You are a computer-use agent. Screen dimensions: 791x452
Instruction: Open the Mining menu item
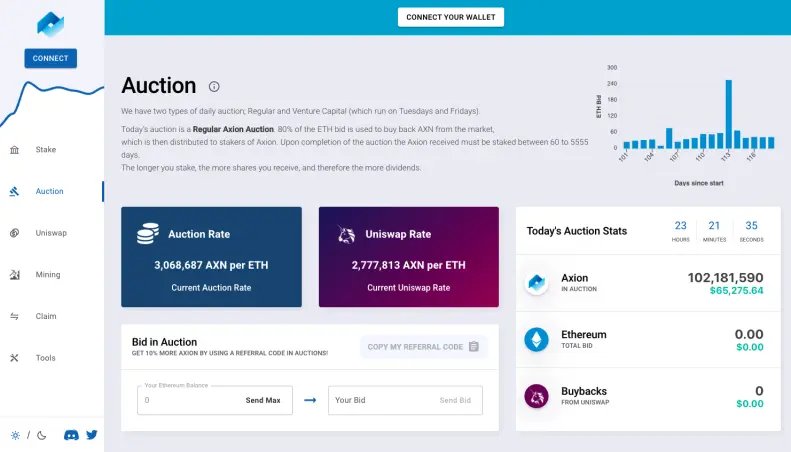pos(48,274)
